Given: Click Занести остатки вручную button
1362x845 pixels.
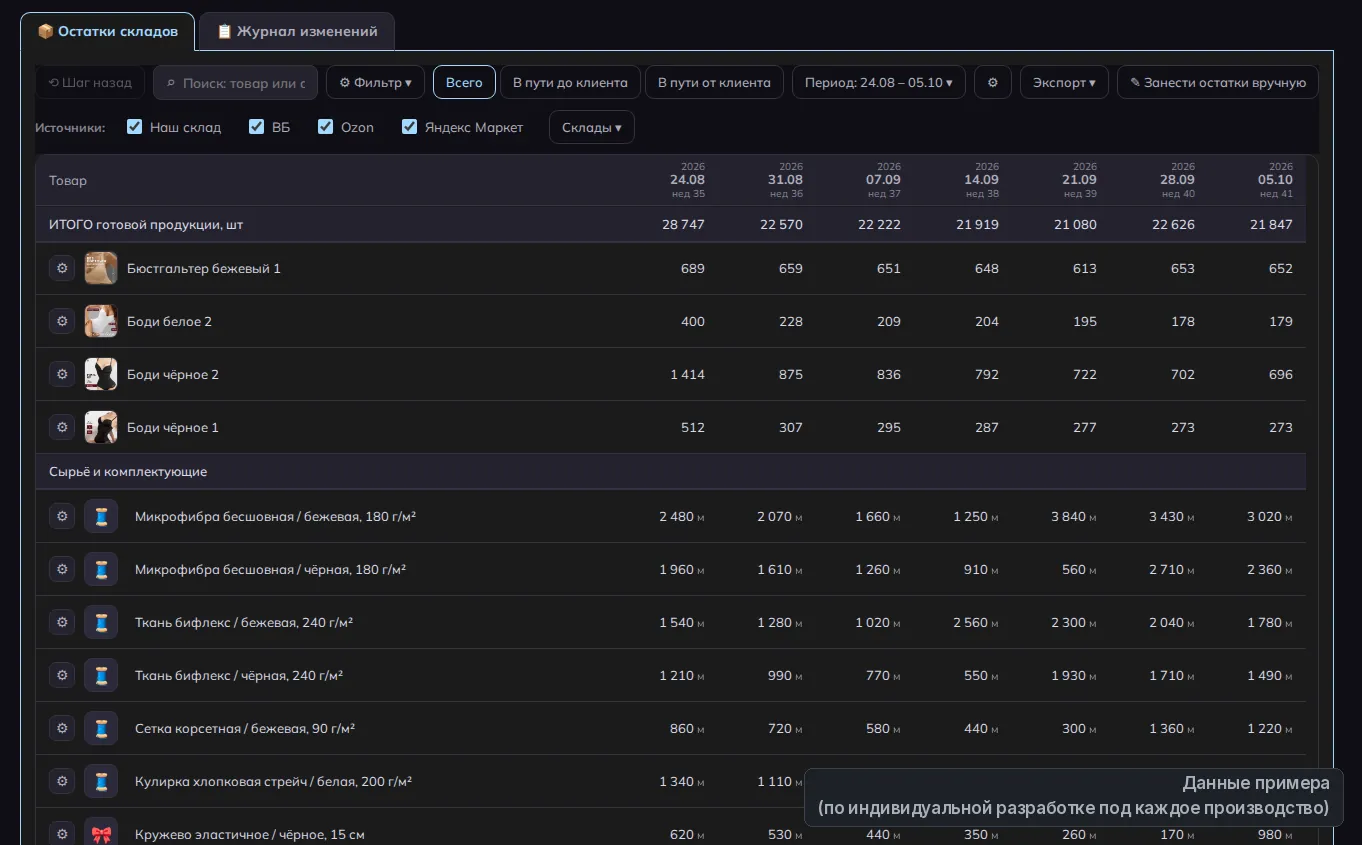Looking at the screenshot, I should [x=1218, y=82].
